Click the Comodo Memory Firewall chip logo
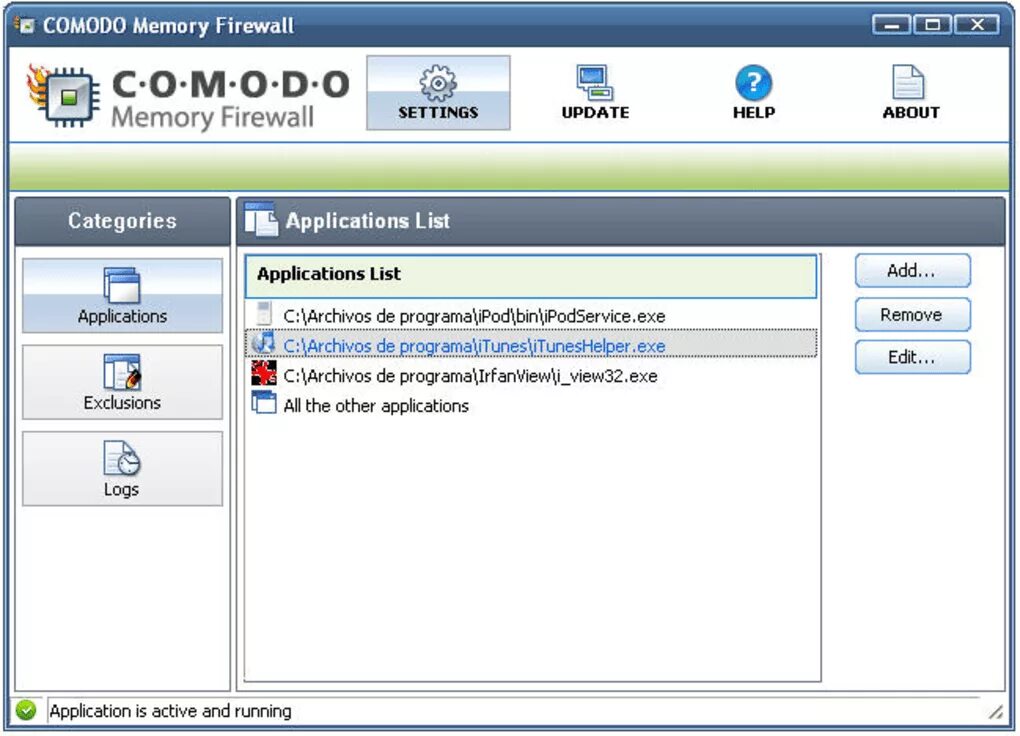 (x=64, y=96)
